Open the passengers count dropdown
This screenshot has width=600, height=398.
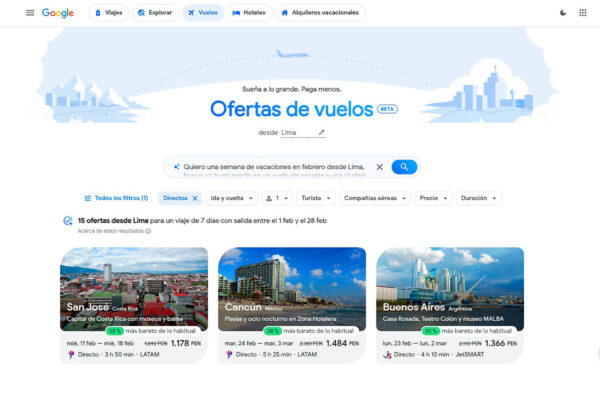[277, 198]
